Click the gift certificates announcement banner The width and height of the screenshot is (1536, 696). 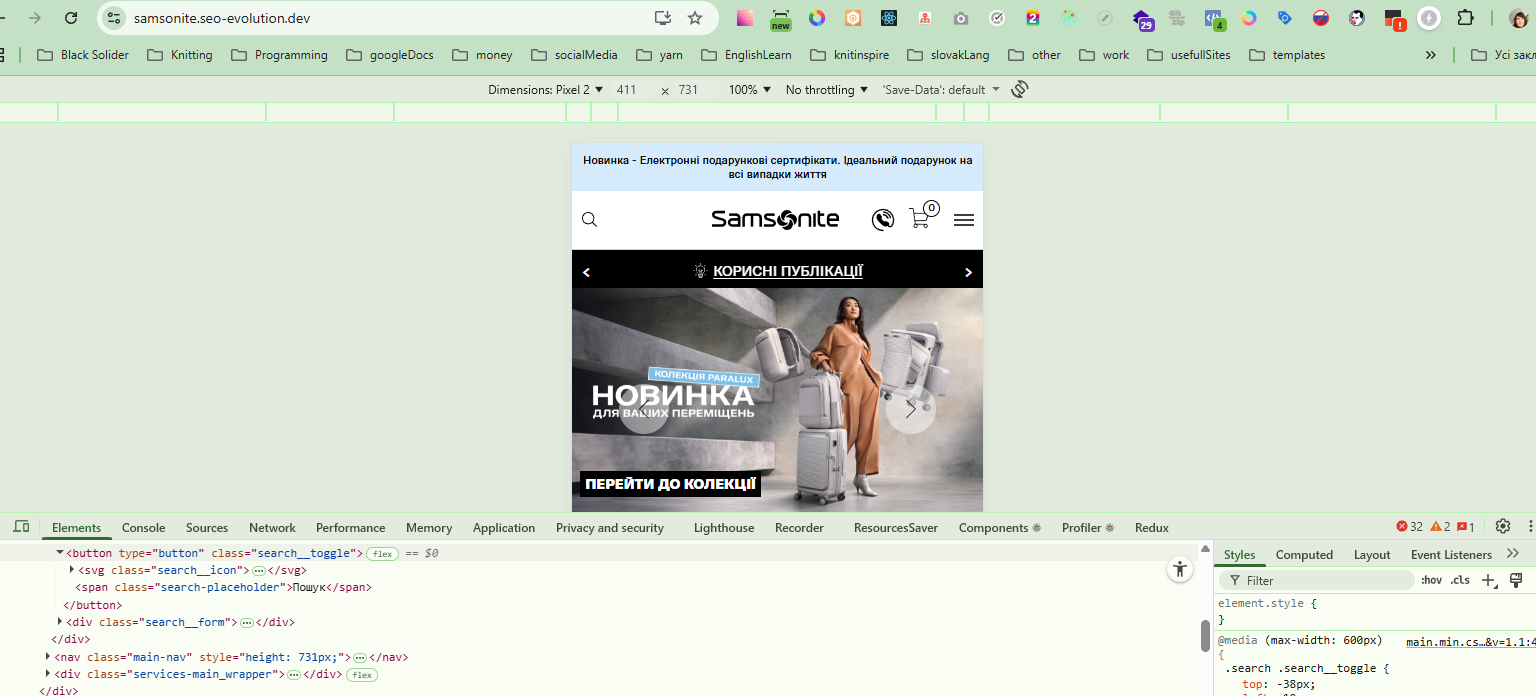pyautogui.click(x=777, y=167)
